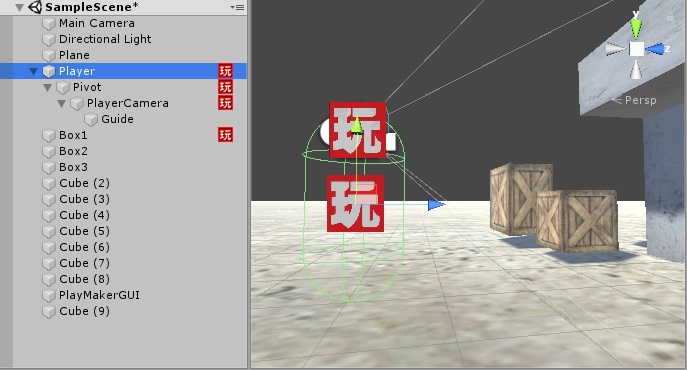Click the Cube (7) cube icon
The image size is (687, 370).
(49, 263)
